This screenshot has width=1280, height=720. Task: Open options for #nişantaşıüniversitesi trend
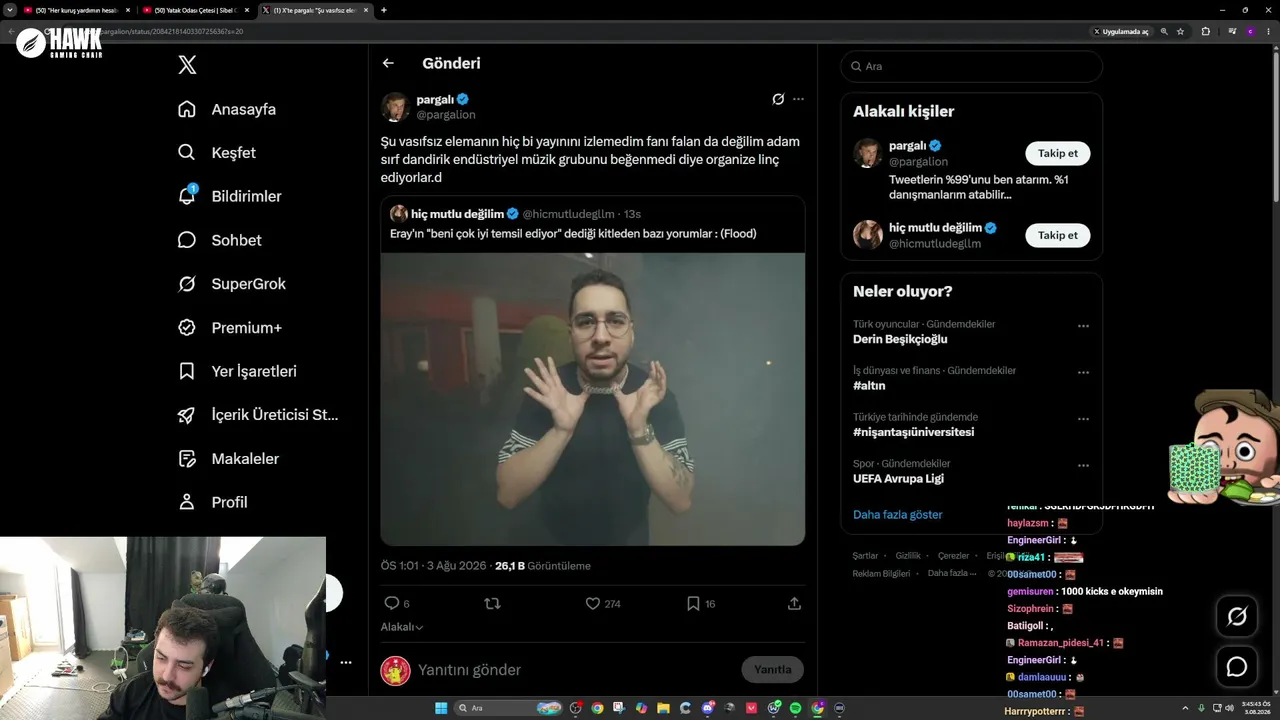(1083, 419)
